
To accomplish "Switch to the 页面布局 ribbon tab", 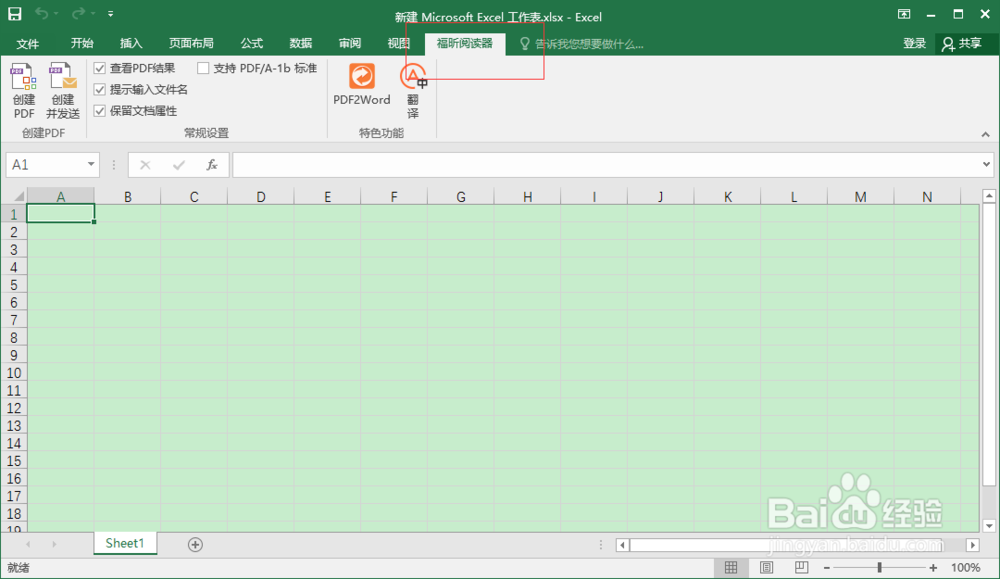I will [x=191, y=43].
